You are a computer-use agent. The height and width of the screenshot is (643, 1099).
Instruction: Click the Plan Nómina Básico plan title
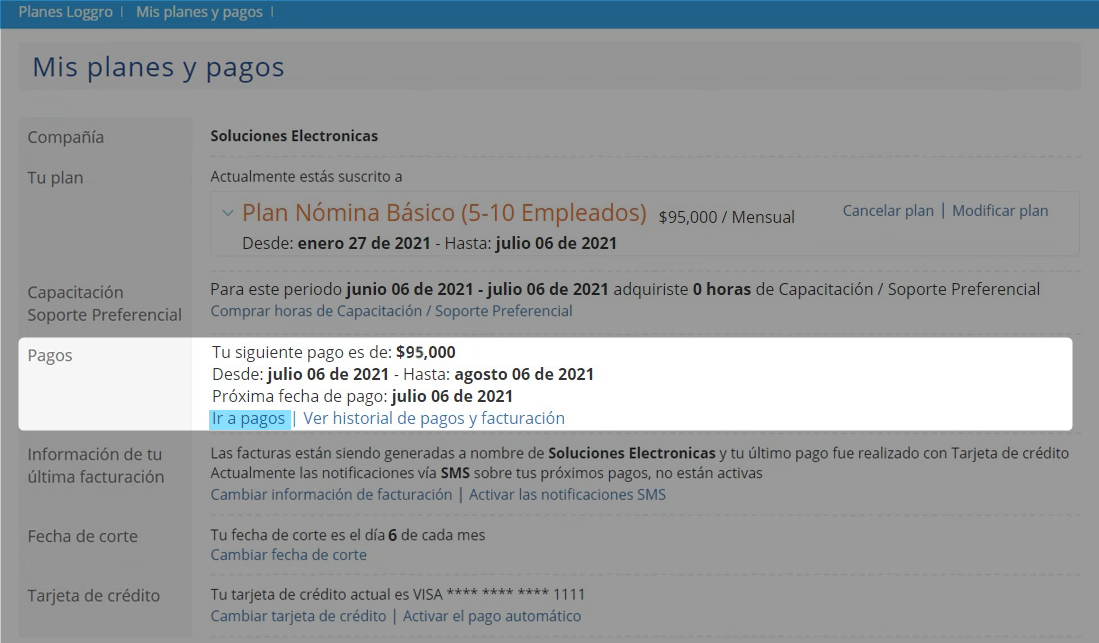(x=444, y=213)
